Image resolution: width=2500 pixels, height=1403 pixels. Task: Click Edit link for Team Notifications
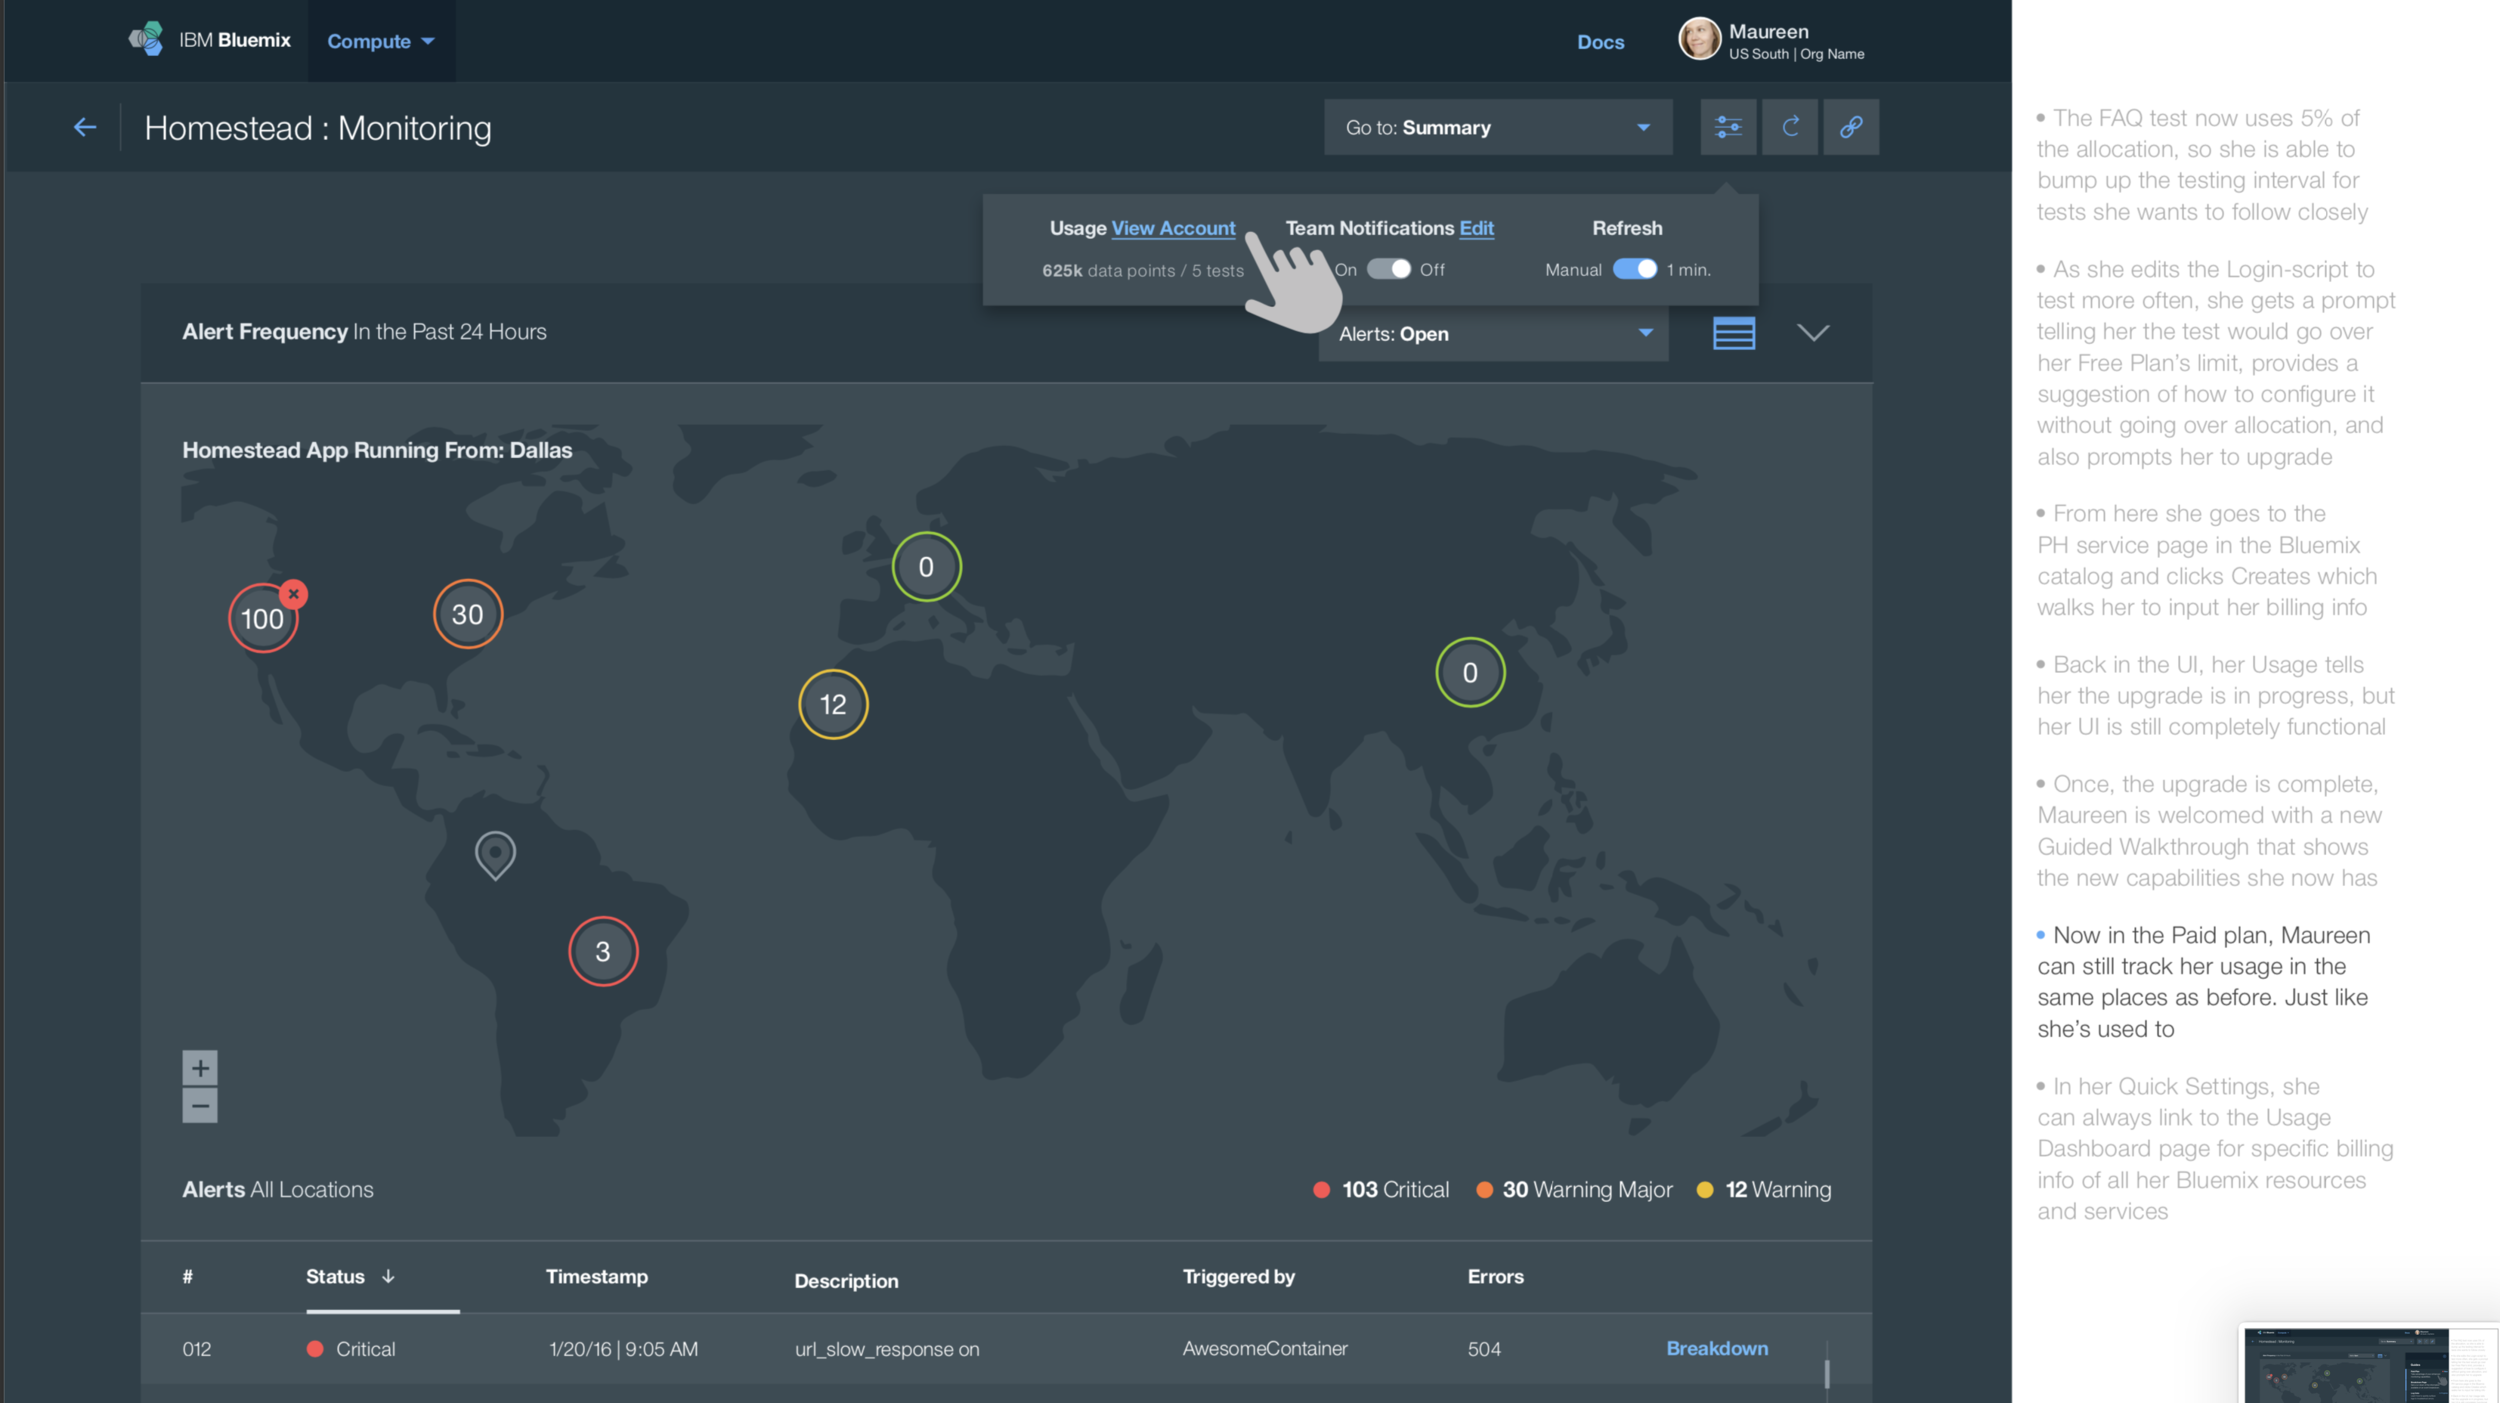[x=1476, y=228]
